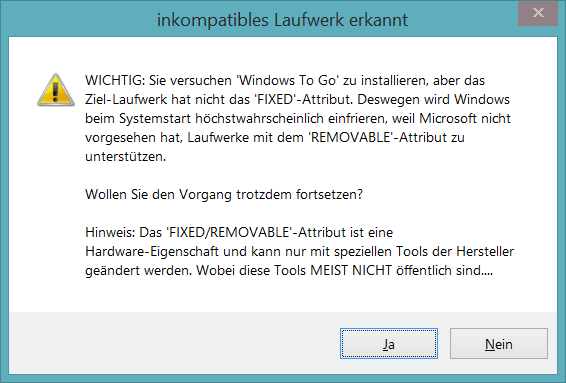
Task: Click the capitalized 'MEIST NICHT' text
Action: [x=351, y=270]
